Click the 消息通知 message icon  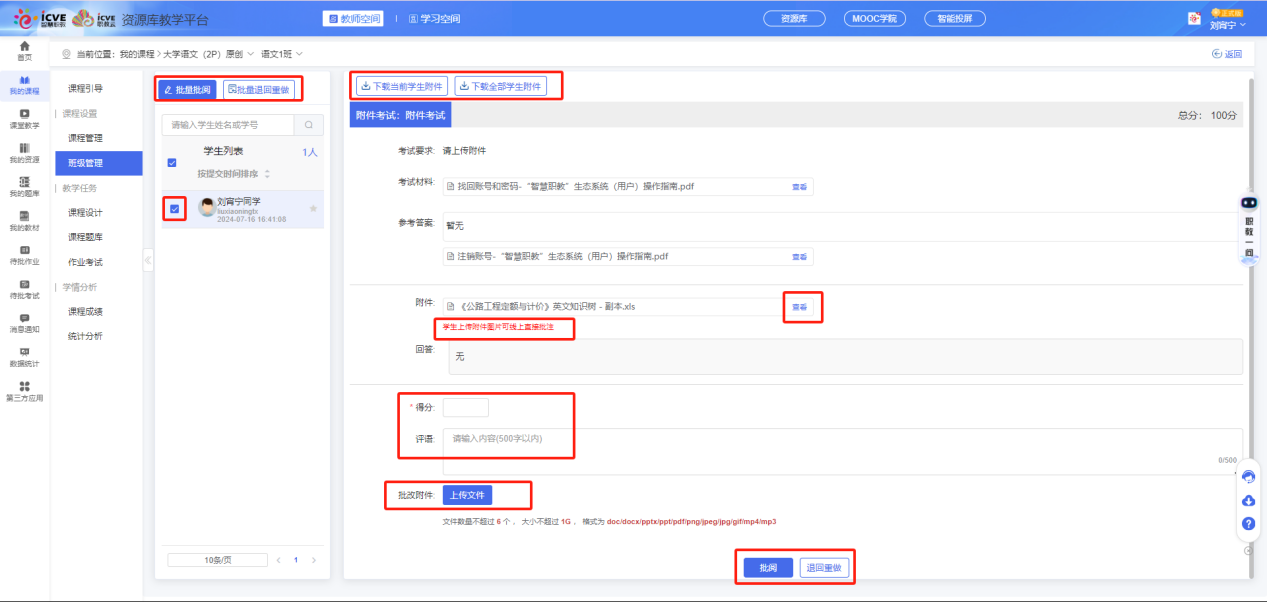24,322
